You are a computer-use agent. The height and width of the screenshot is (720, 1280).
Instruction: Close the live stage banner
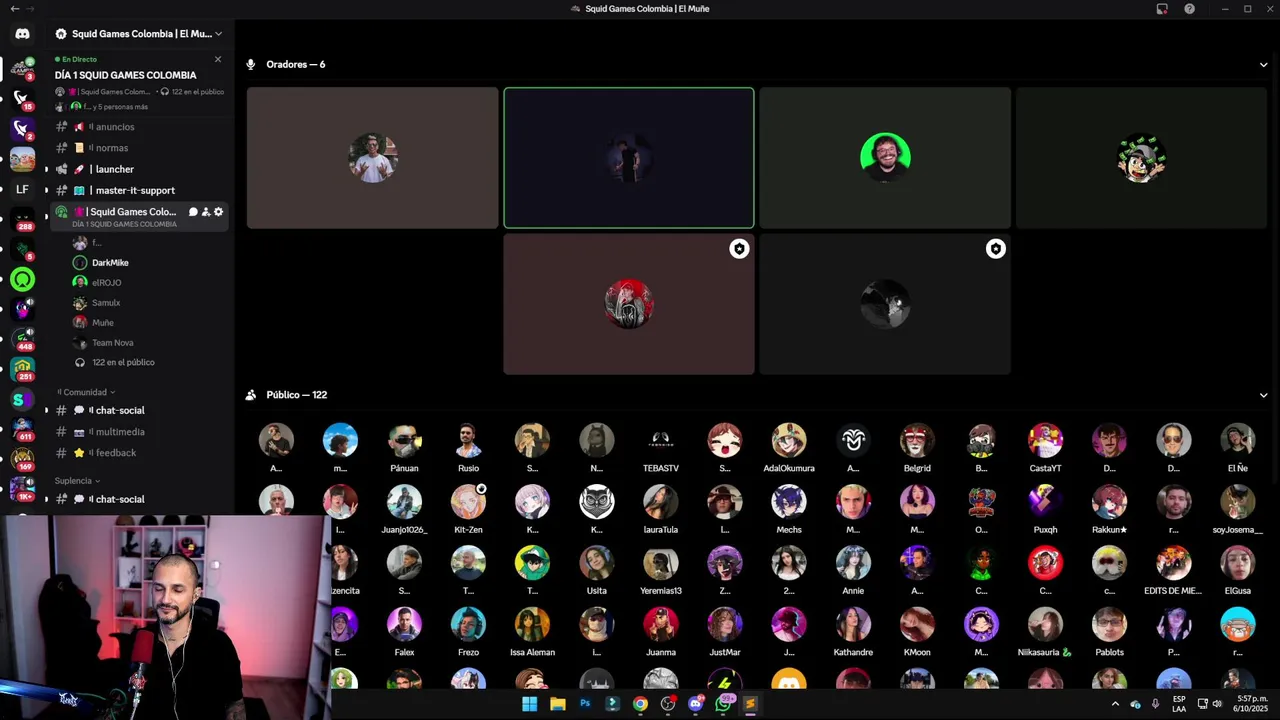(218, 59)
